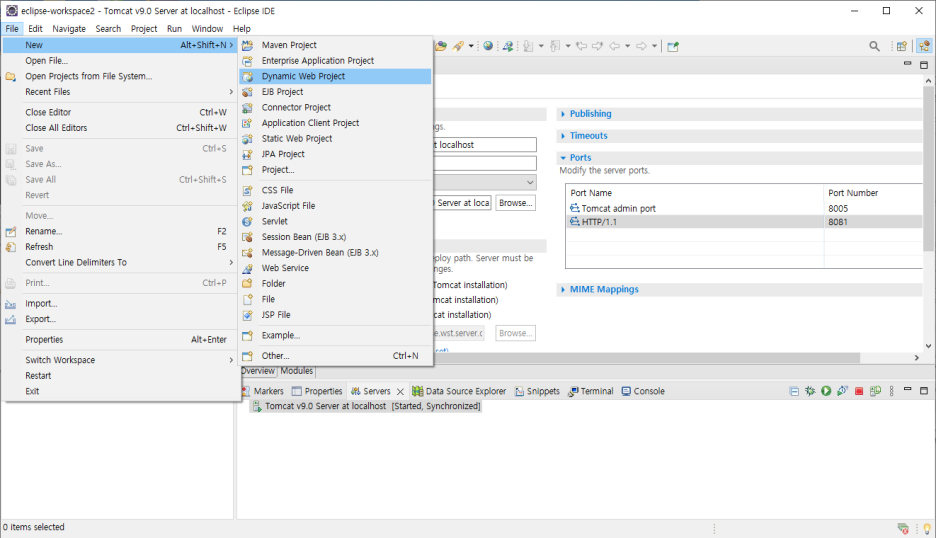Screen dimensions: 936x538
Task: Open the Edit menu
Action: pos(35,29)
